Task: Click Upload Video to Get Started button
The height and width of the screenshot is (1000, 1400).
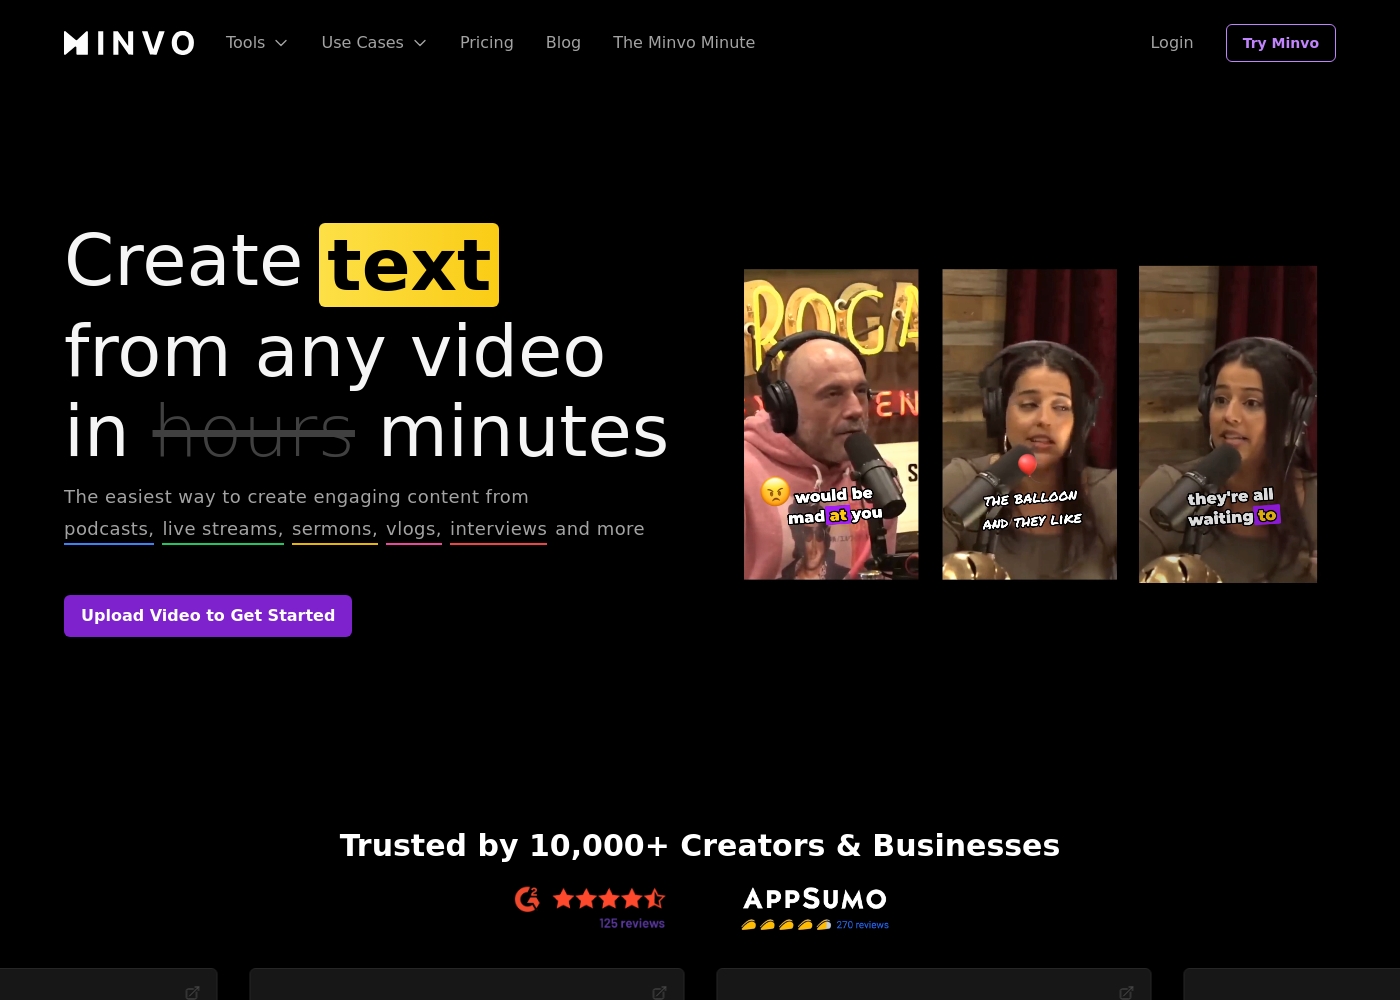Action: [208, 616]
